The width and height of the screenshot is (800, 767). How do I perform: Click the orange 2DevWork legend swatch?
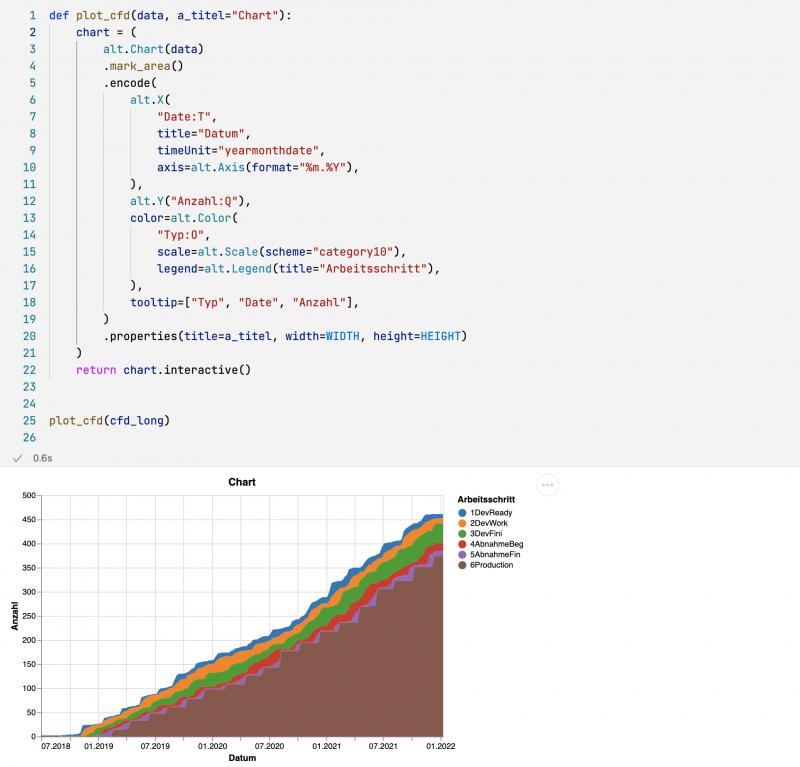(462, 523)
